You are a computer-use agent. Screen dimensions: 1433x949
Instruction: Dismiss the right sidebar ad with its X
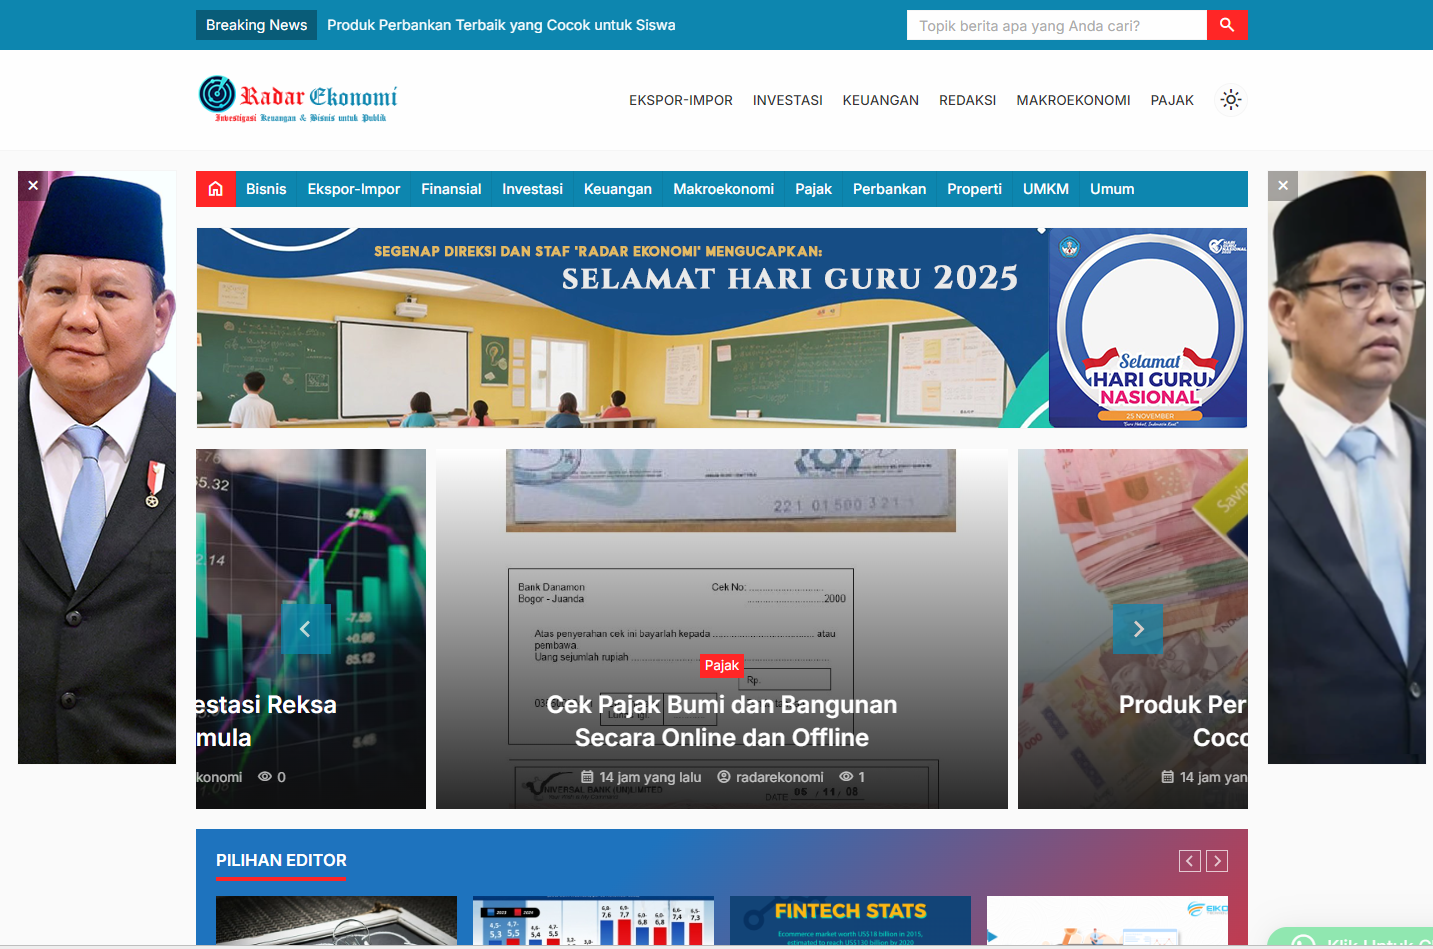1282,184
